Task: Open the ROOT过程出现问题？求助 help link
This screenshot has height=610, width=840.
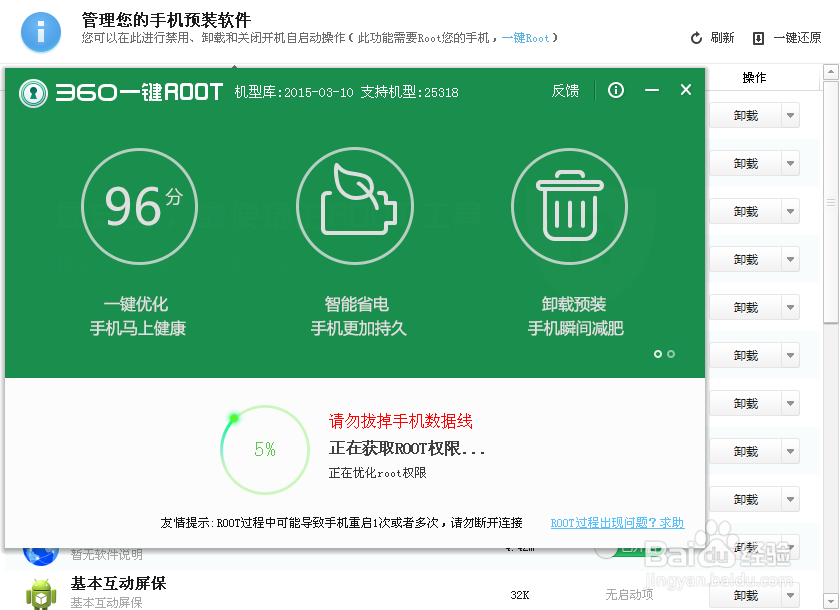Action: click(x=617, y=523)
